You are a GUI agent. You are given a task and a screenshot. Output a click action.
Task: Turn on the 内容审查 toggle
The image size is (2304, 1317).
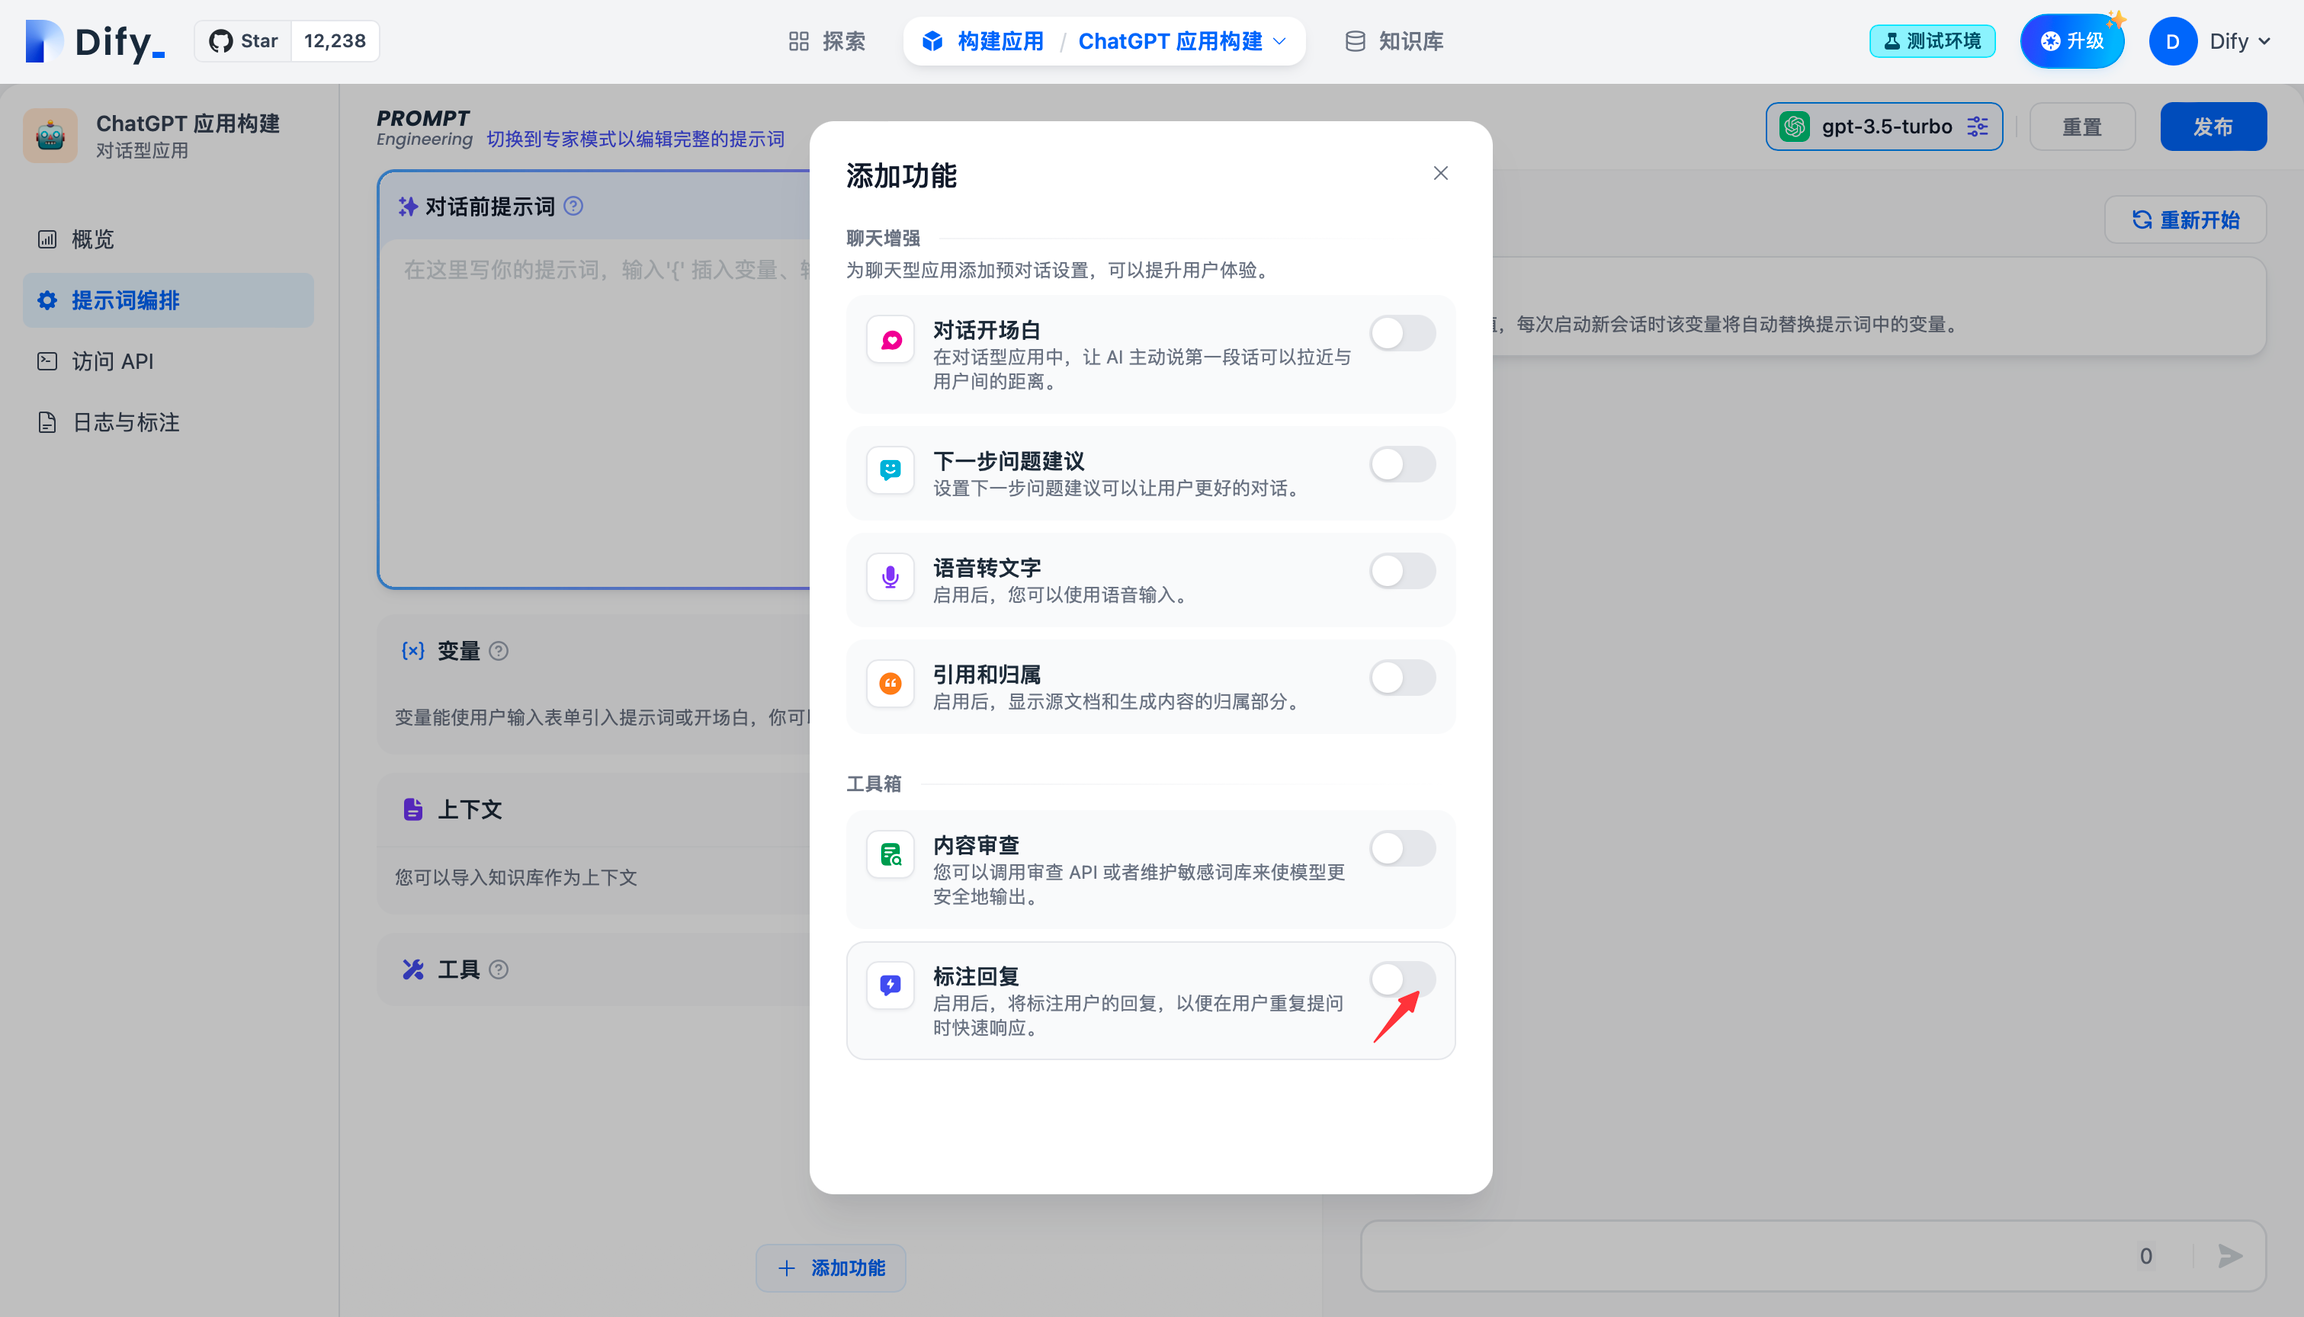click(x=1402, y=848)
